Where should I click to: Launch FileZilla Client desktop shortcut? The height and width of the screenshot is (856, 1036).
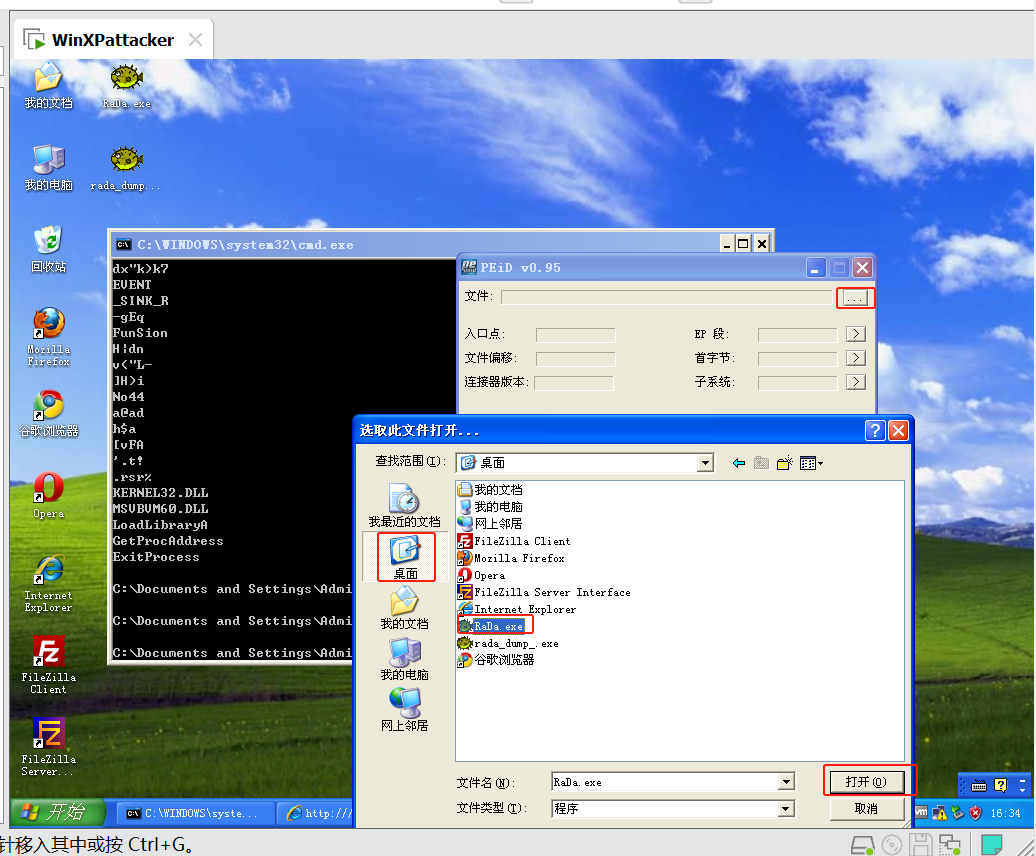pos(48,665)
